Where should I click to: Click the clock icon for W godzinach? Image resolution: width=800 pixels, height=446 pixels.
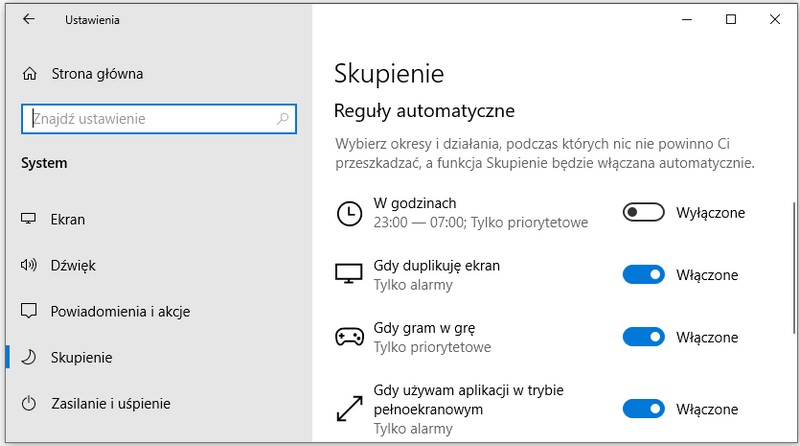tap(348, 213)
